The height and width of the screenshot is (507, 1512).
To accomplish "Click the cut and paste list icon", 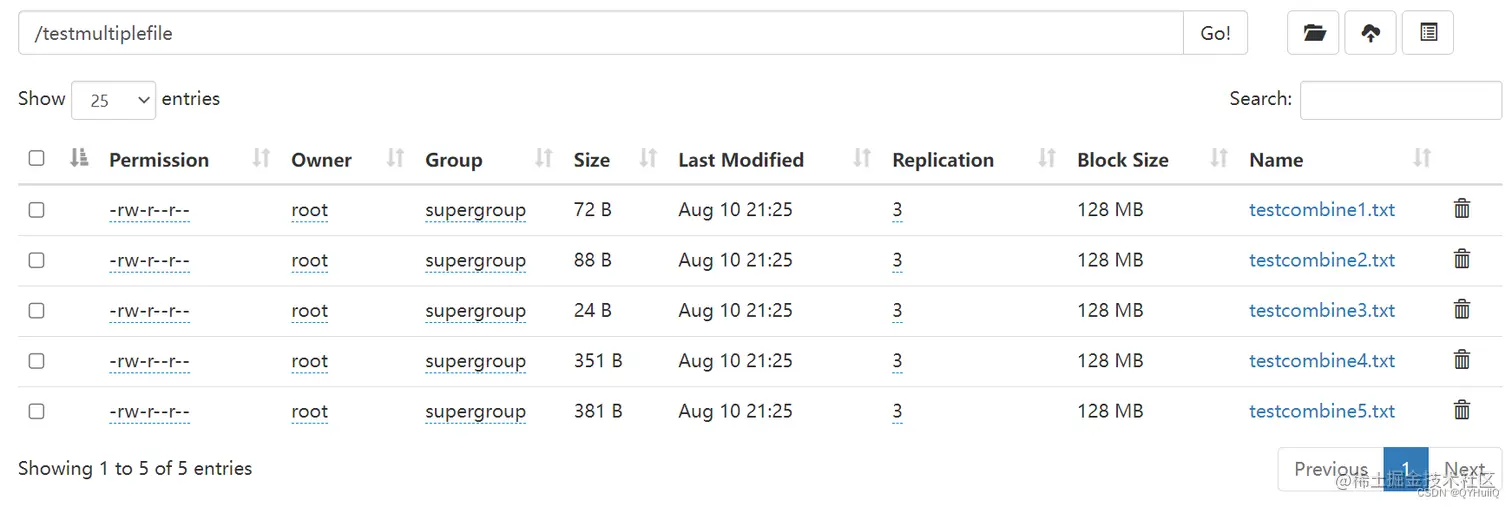I will pyautogui.click(x=1428, y=33).
